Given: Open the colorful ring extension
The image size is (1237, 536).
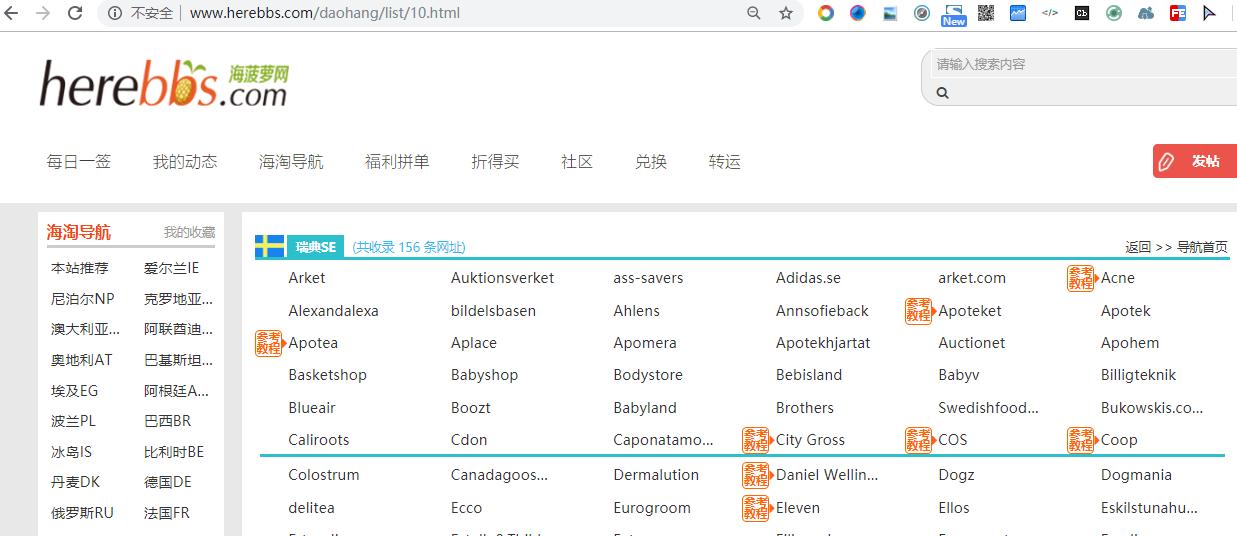Looking at the screenshot, I should click(x=826, y=13).
